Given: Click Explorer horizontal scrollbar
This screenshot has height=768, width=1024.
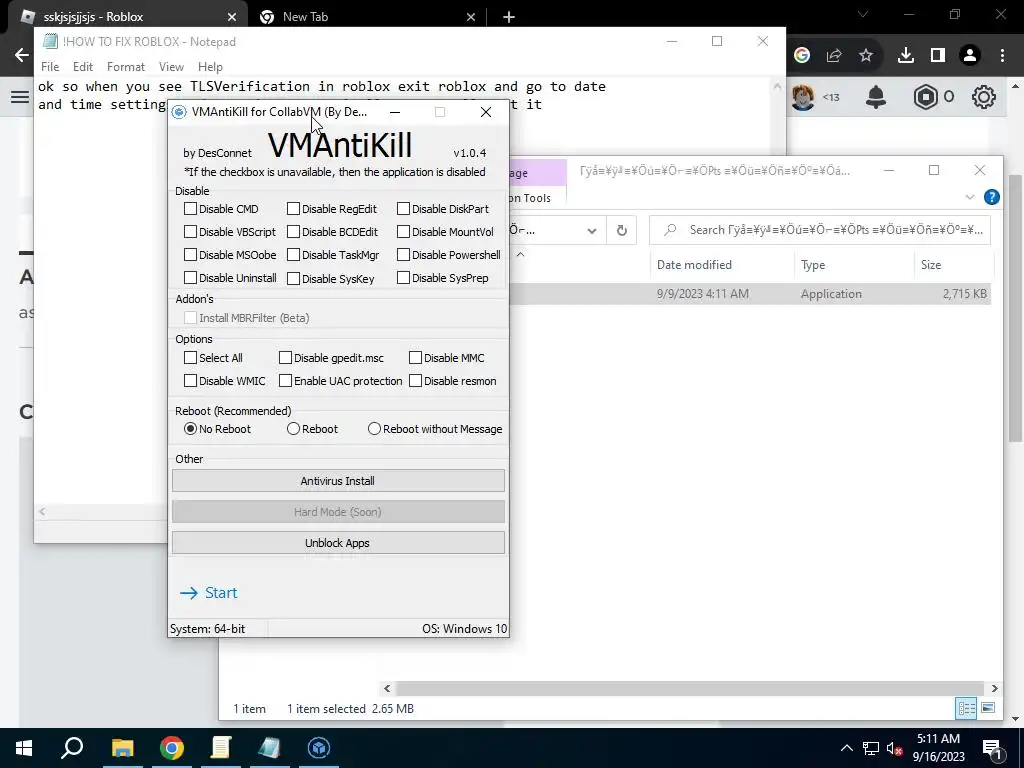Looking at the screenshot, I should [690, 688].
